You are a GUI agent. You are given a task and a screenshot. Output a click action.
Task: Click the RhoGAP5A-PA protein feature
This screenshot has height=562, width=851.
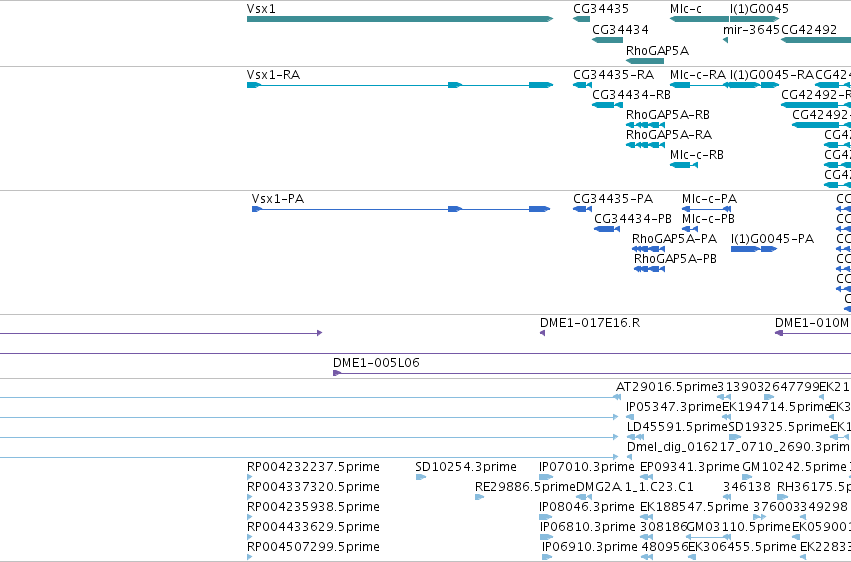(649, 249)
